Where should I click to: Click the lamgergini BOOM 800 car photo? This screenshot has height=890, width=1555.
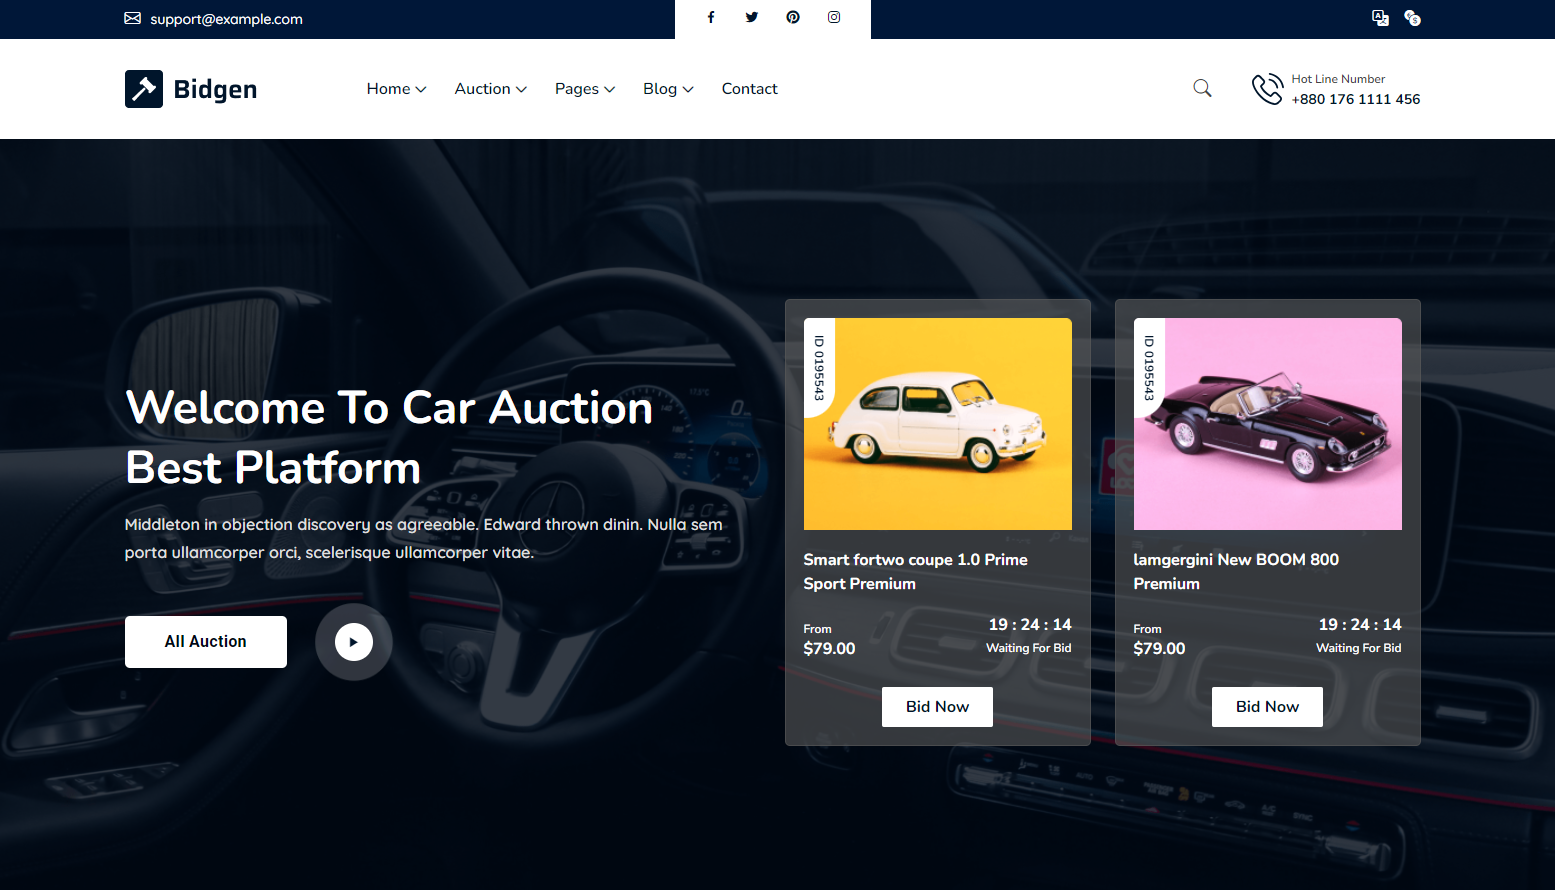click(1267, 423)
